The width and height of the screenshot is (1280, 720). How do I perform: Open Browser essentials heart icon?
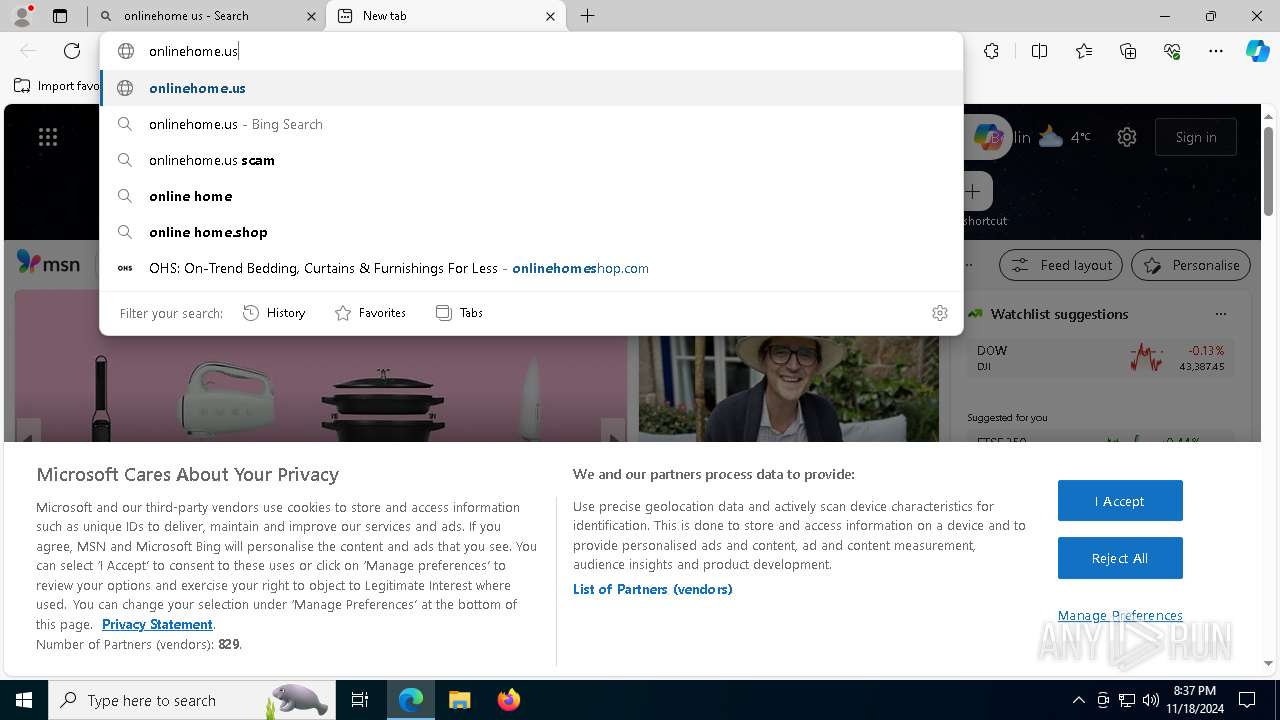(1172, 51)
